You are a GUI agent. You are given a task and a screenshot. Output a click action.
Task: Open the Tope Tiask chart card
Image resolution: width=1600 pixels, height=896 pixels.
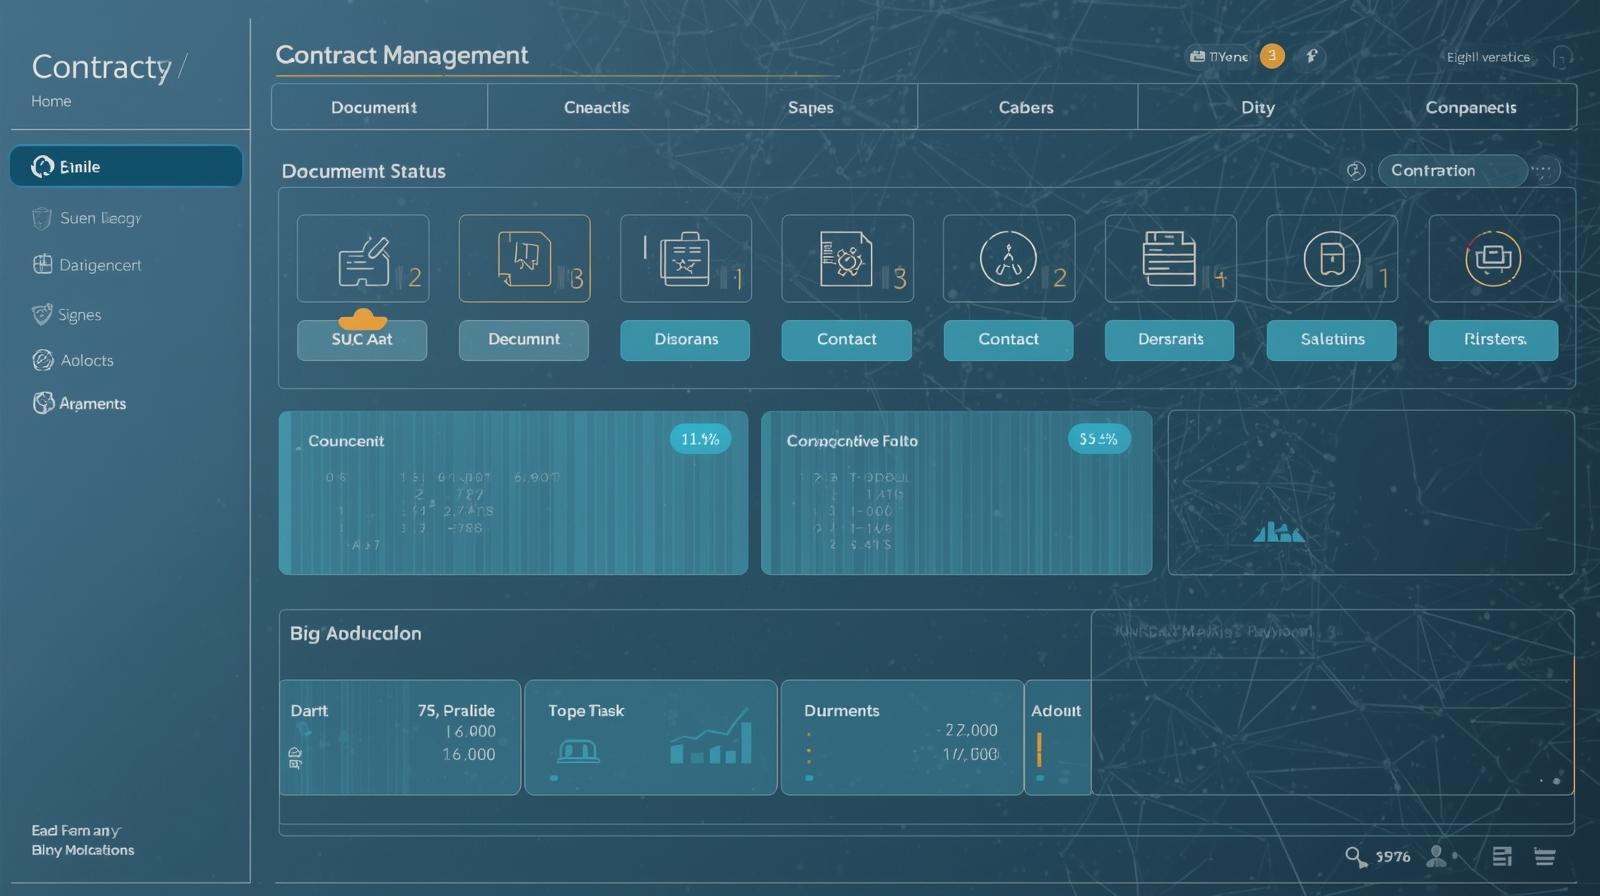tap(650, 738)
